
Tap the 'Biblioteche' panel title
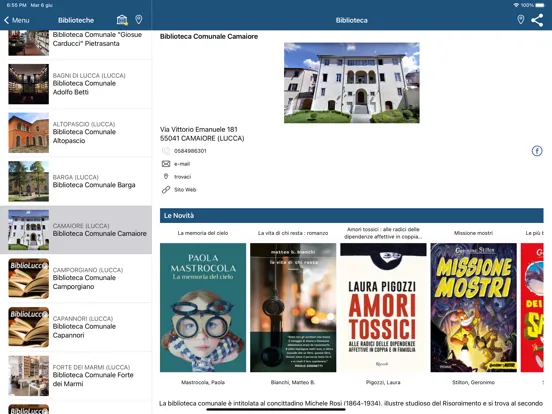76,20
